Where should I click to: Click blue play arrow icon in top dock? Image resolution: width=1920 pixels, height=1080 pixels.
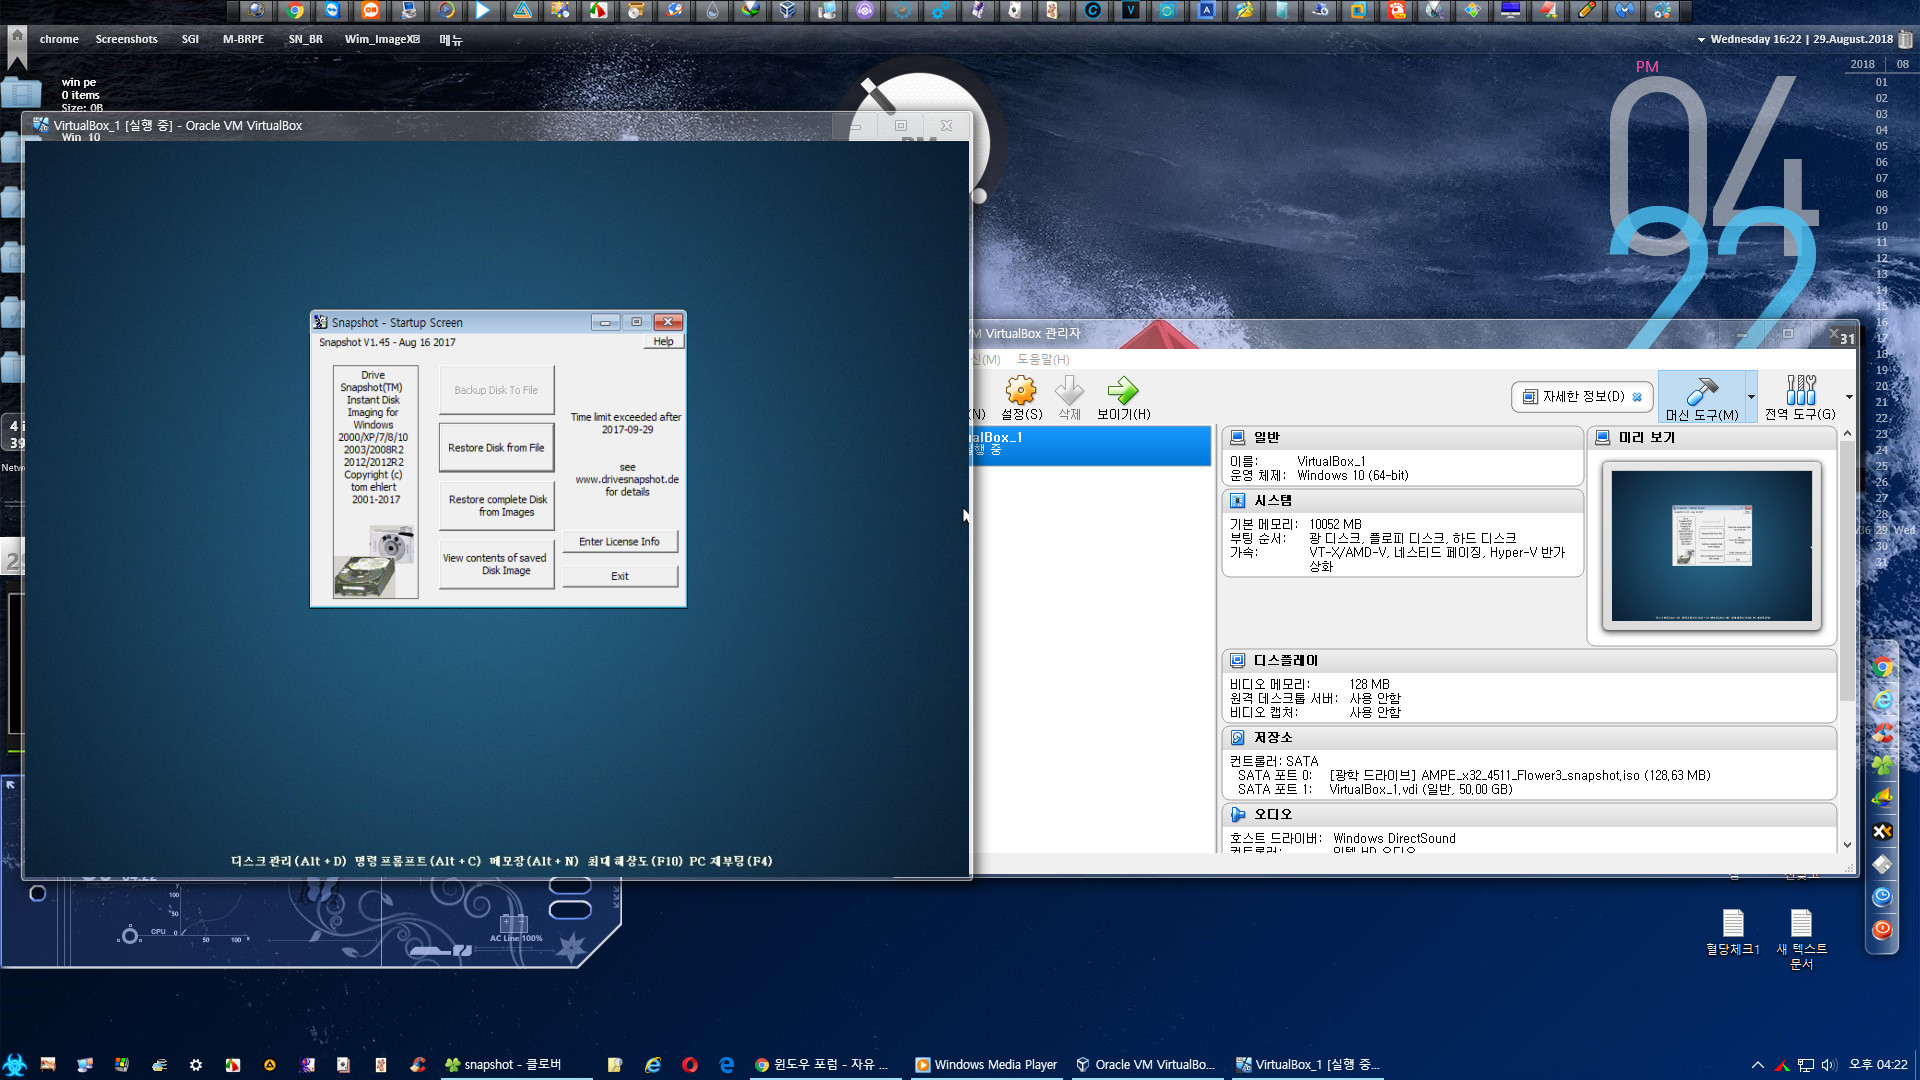pyautogui.click(x=483, y=11)
